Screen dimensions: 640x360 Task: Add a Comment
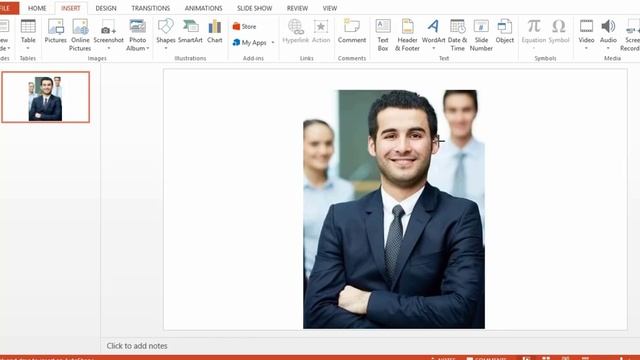tap(352, 31)
